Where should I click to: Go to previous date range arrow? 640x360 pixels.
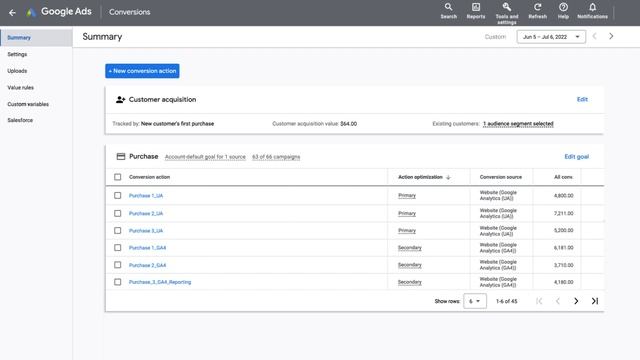(595, 36)
